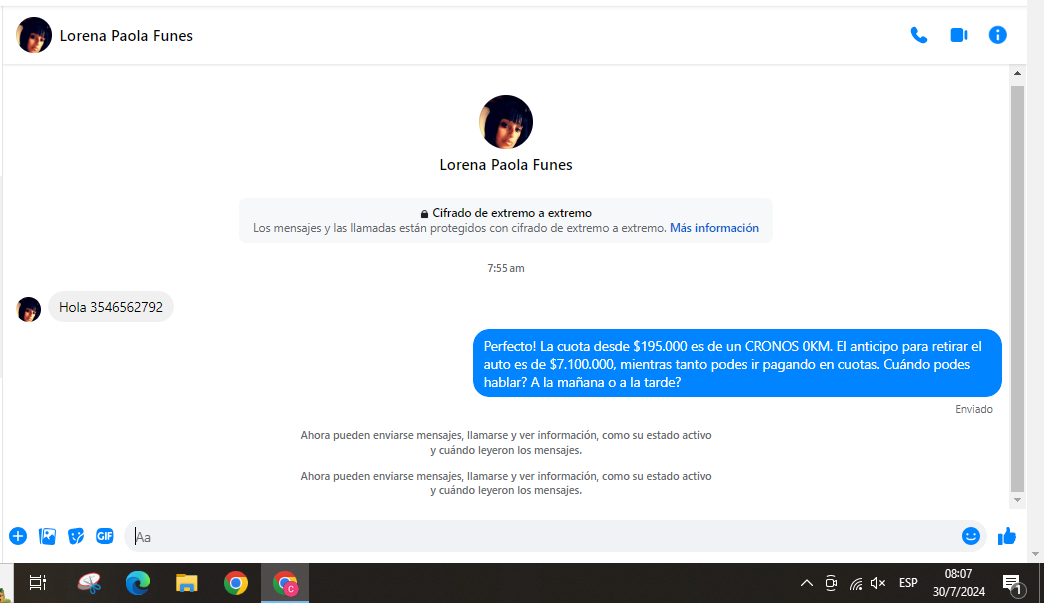The image size is (1044, 603).
Task: Open more actions plus button
Action: coord(18,536)
